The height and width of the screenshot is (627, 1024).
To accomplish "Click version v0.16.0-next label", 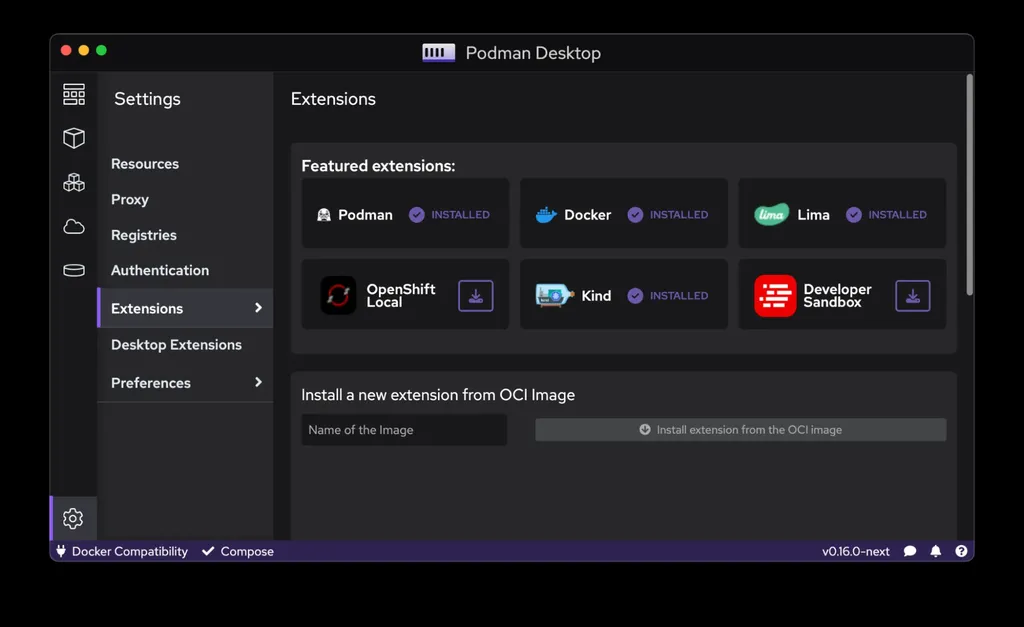I will pyautogui.click(x=856, y=551).
